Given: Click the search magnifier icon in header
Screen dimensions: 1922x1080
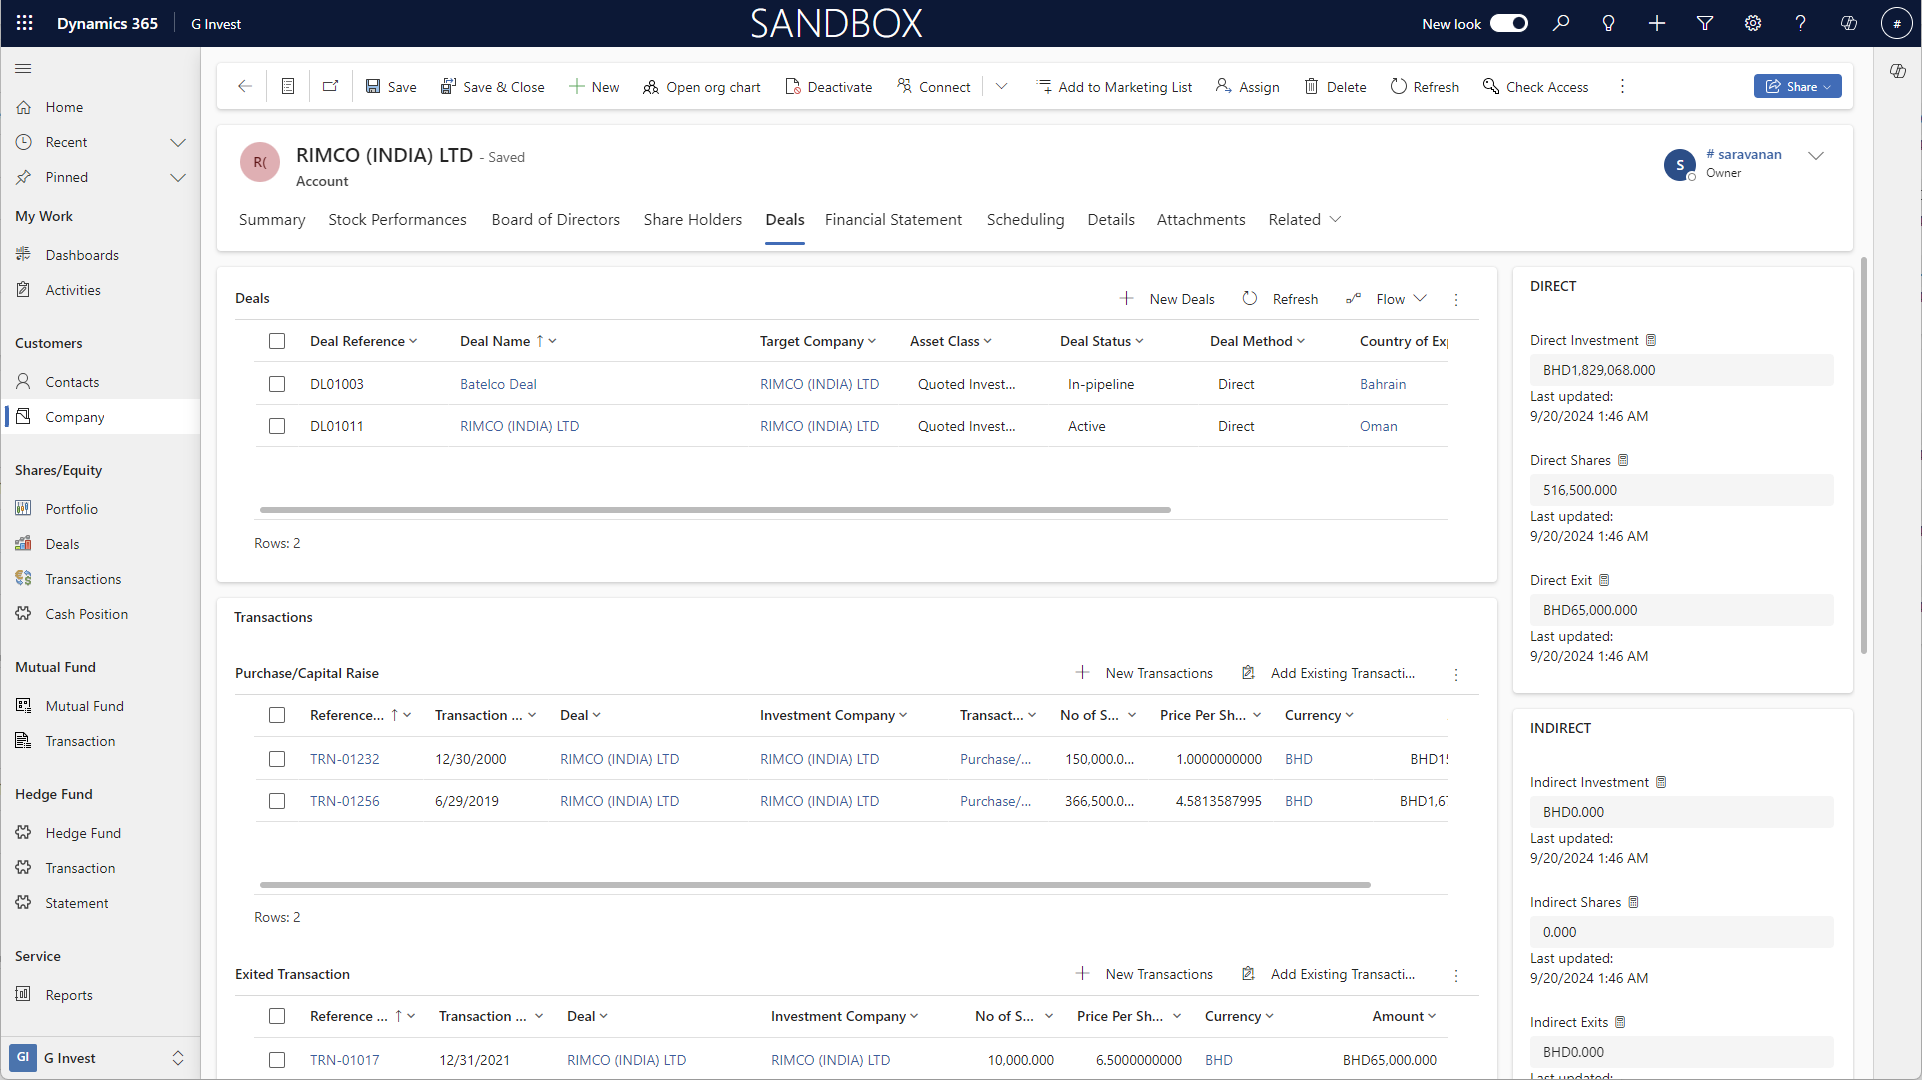Looking at the screenshot, I should pyautogui.click(x=1560, y=23).
